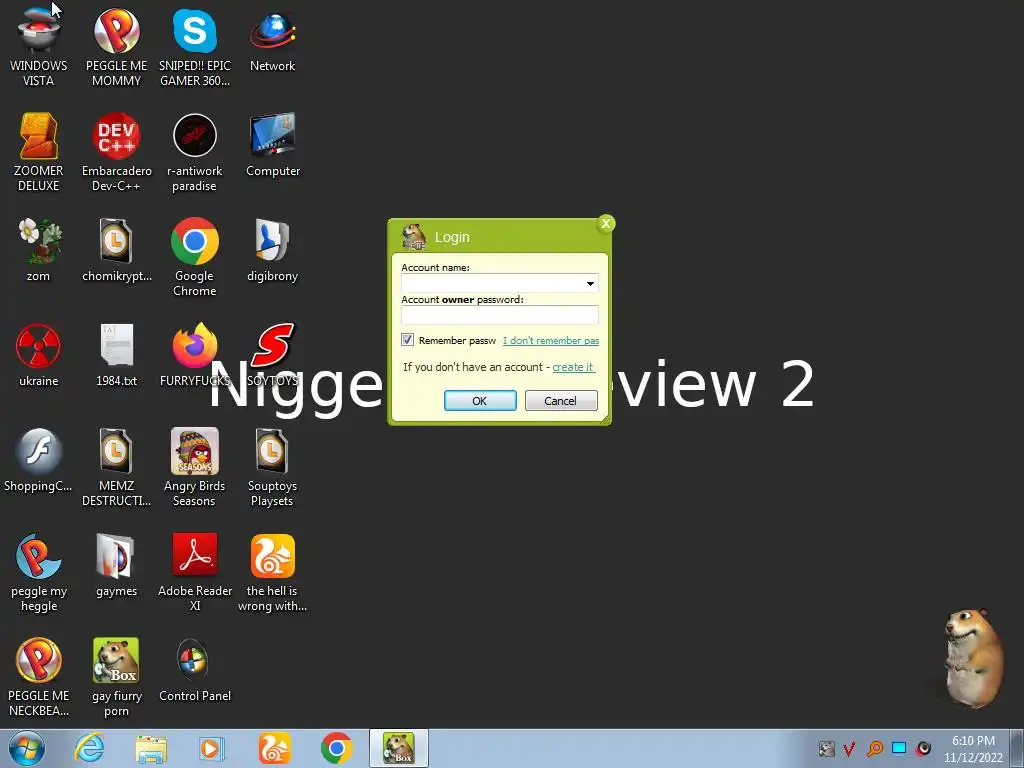The width and height of the screenshot is (1024, 768).
Task: Open Windows Media Player taskbar icon
Action: pos(212,749)
